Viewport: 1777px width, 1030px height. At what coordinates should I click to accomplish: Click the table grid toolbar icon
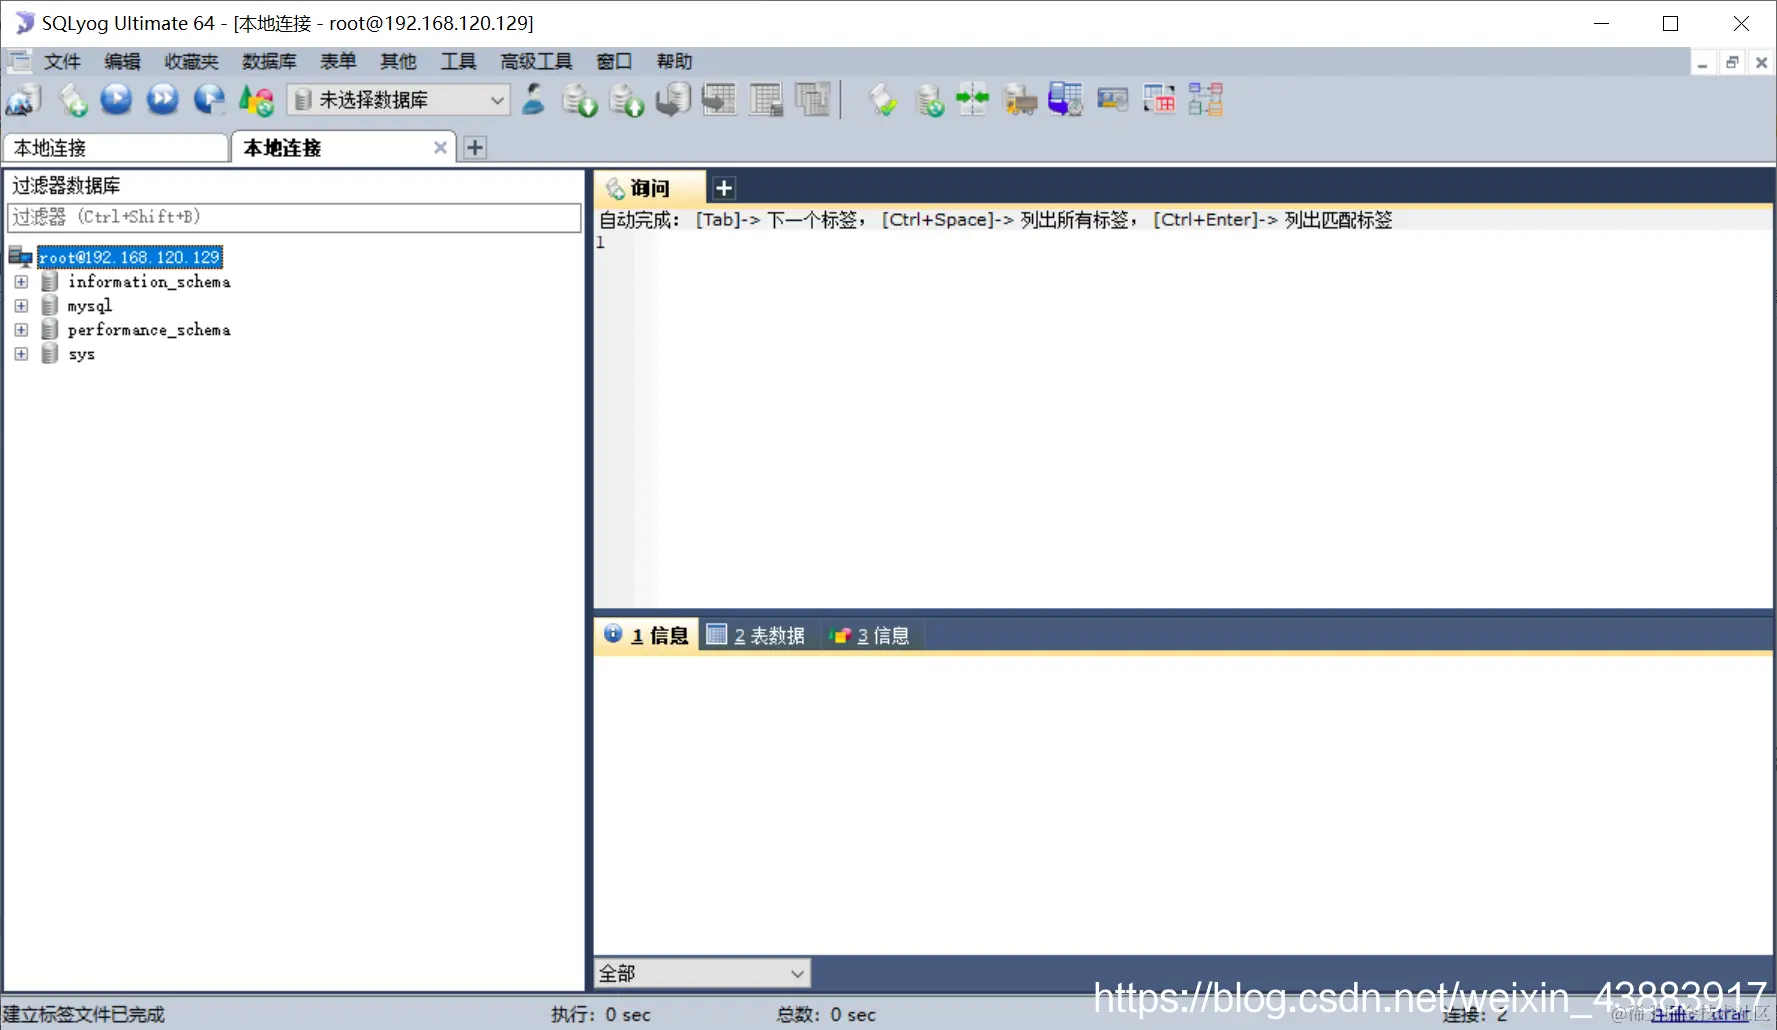(766, 100)
